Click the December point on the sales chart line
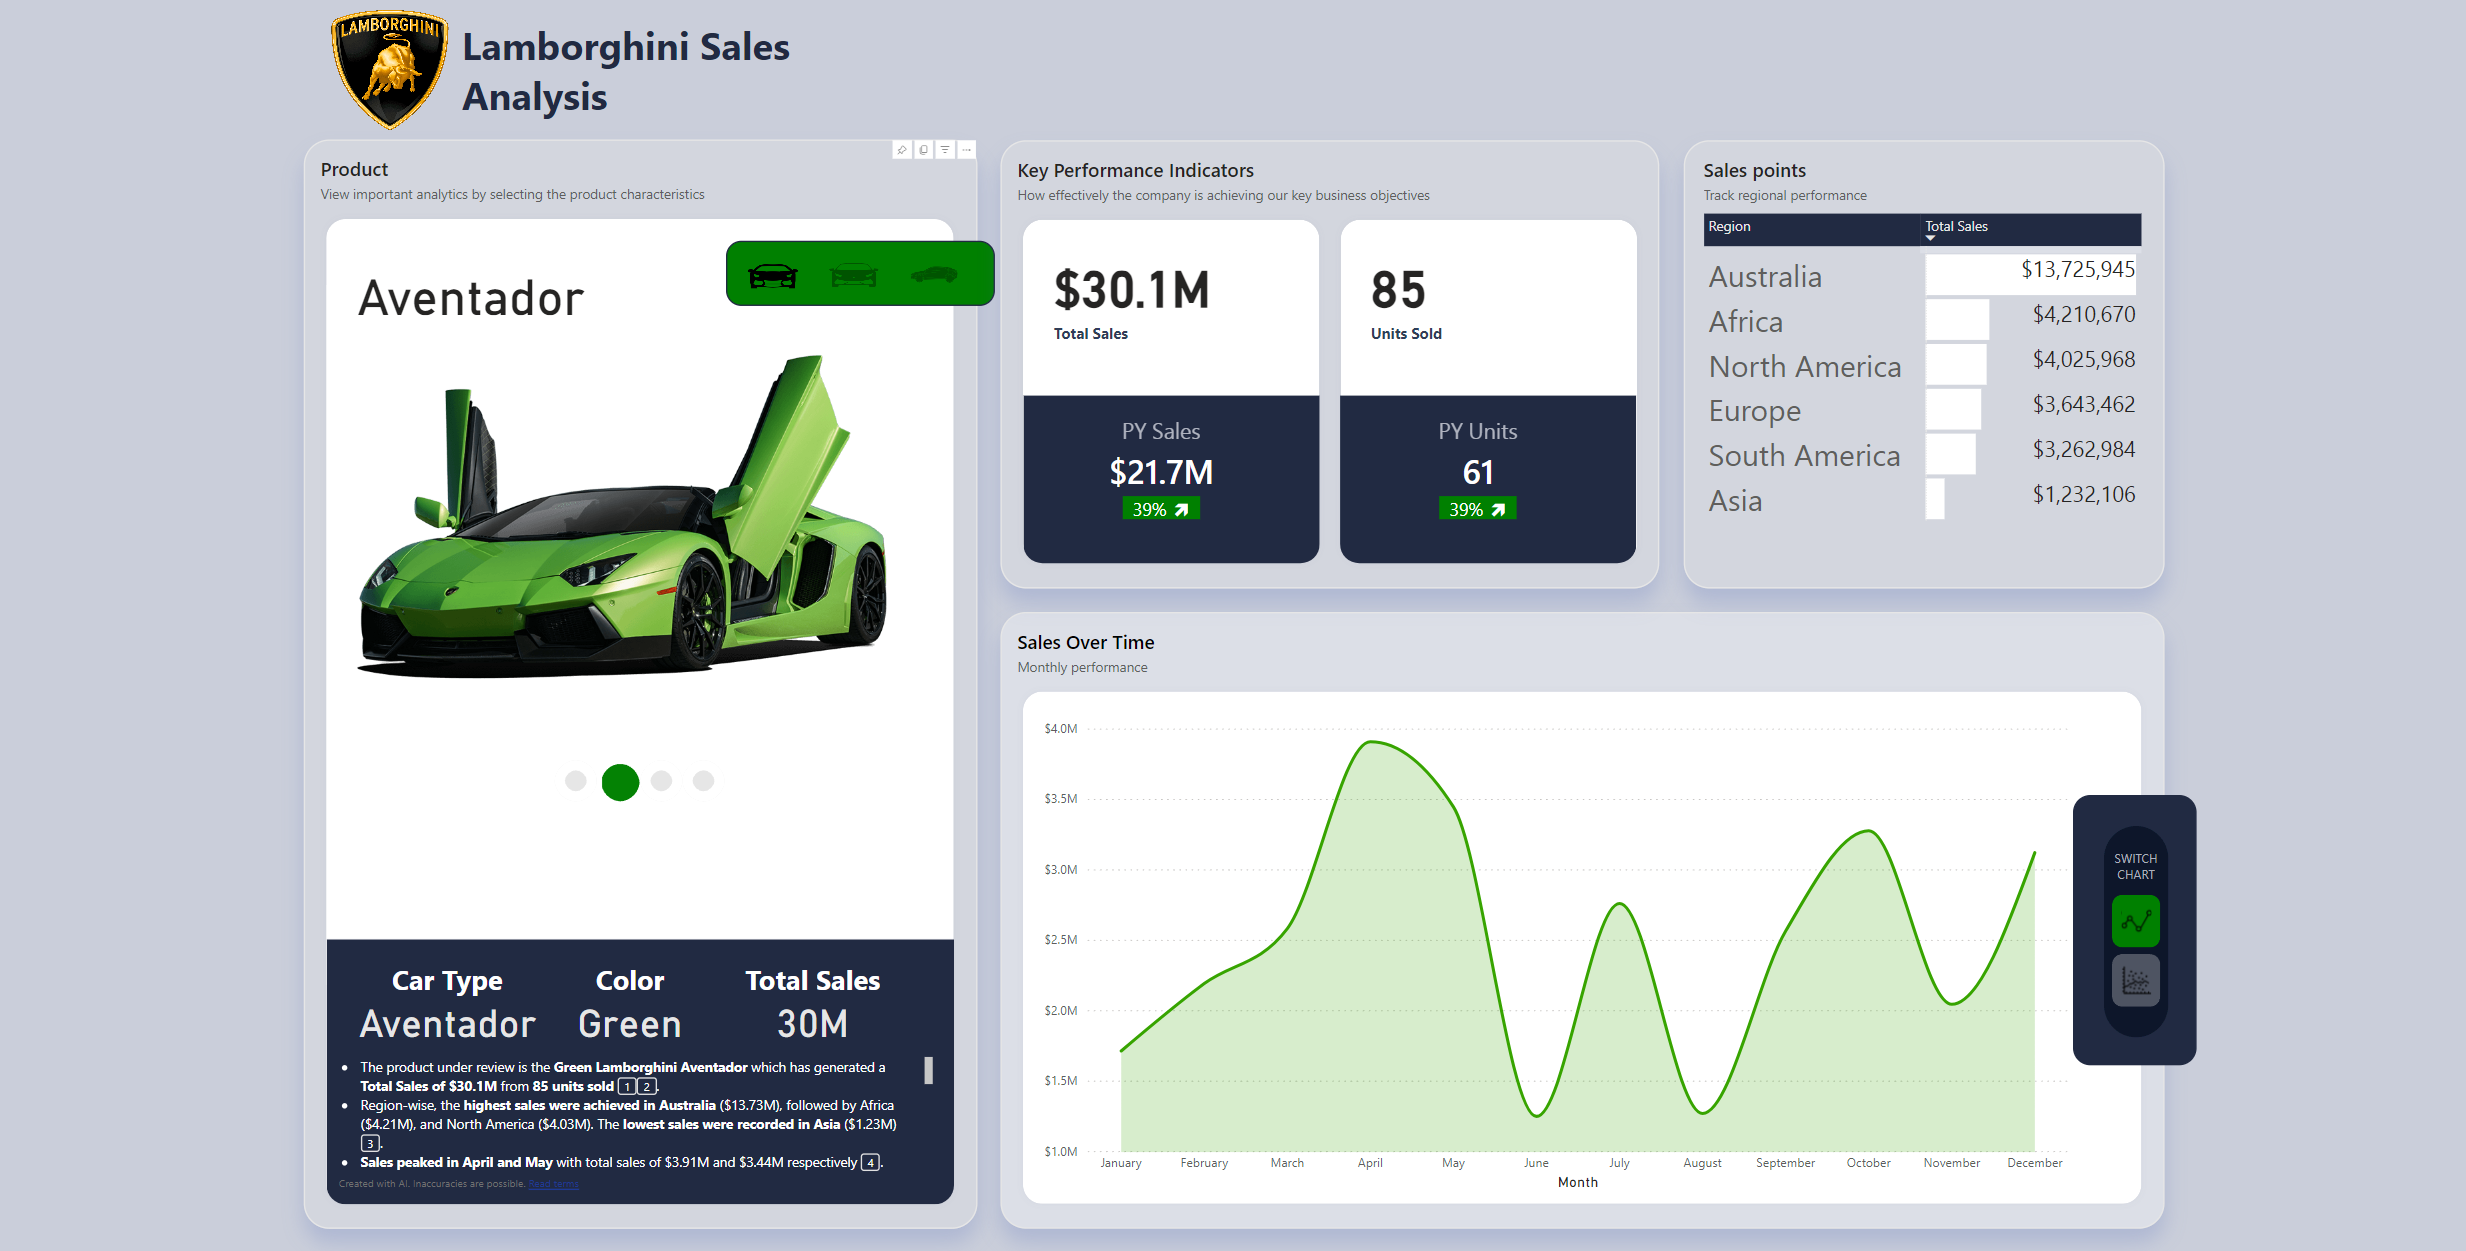This screenshot has width=2466, height=1251. pyautogui.click(x=2034, y=853)
